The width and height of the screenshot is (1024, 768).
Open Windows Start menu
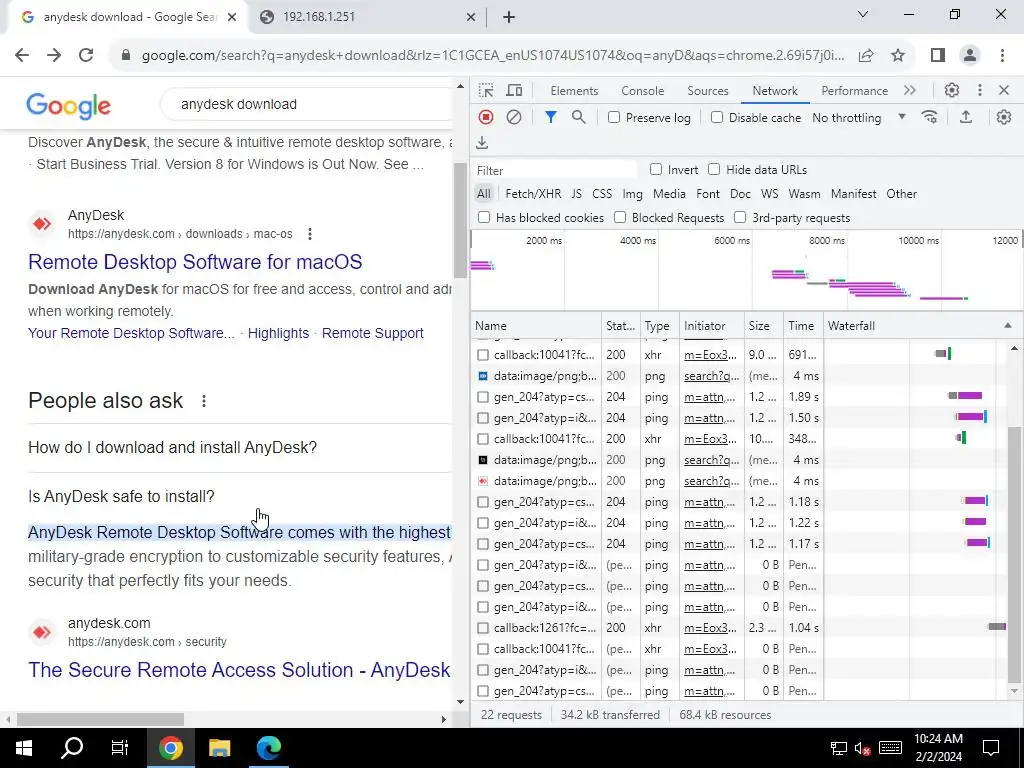pos(24,748)
